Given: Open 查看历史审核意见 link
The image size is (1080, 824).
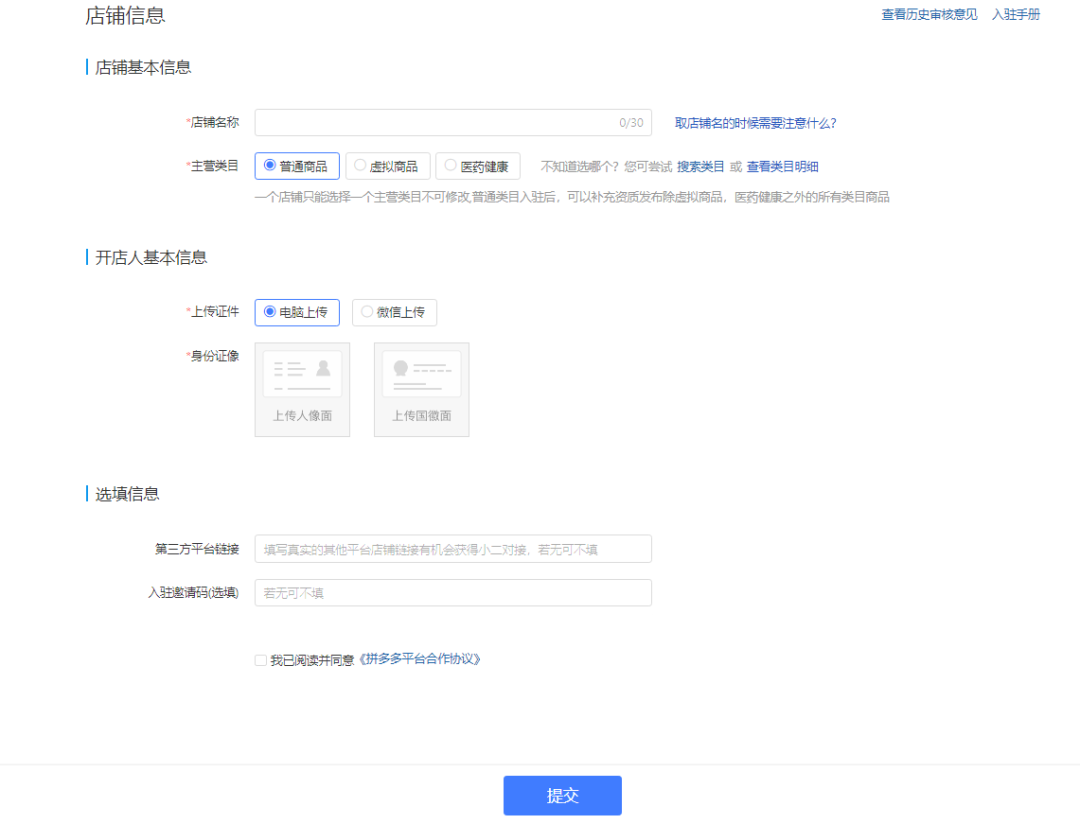Looking at the screenshot, I should [929, 14].
